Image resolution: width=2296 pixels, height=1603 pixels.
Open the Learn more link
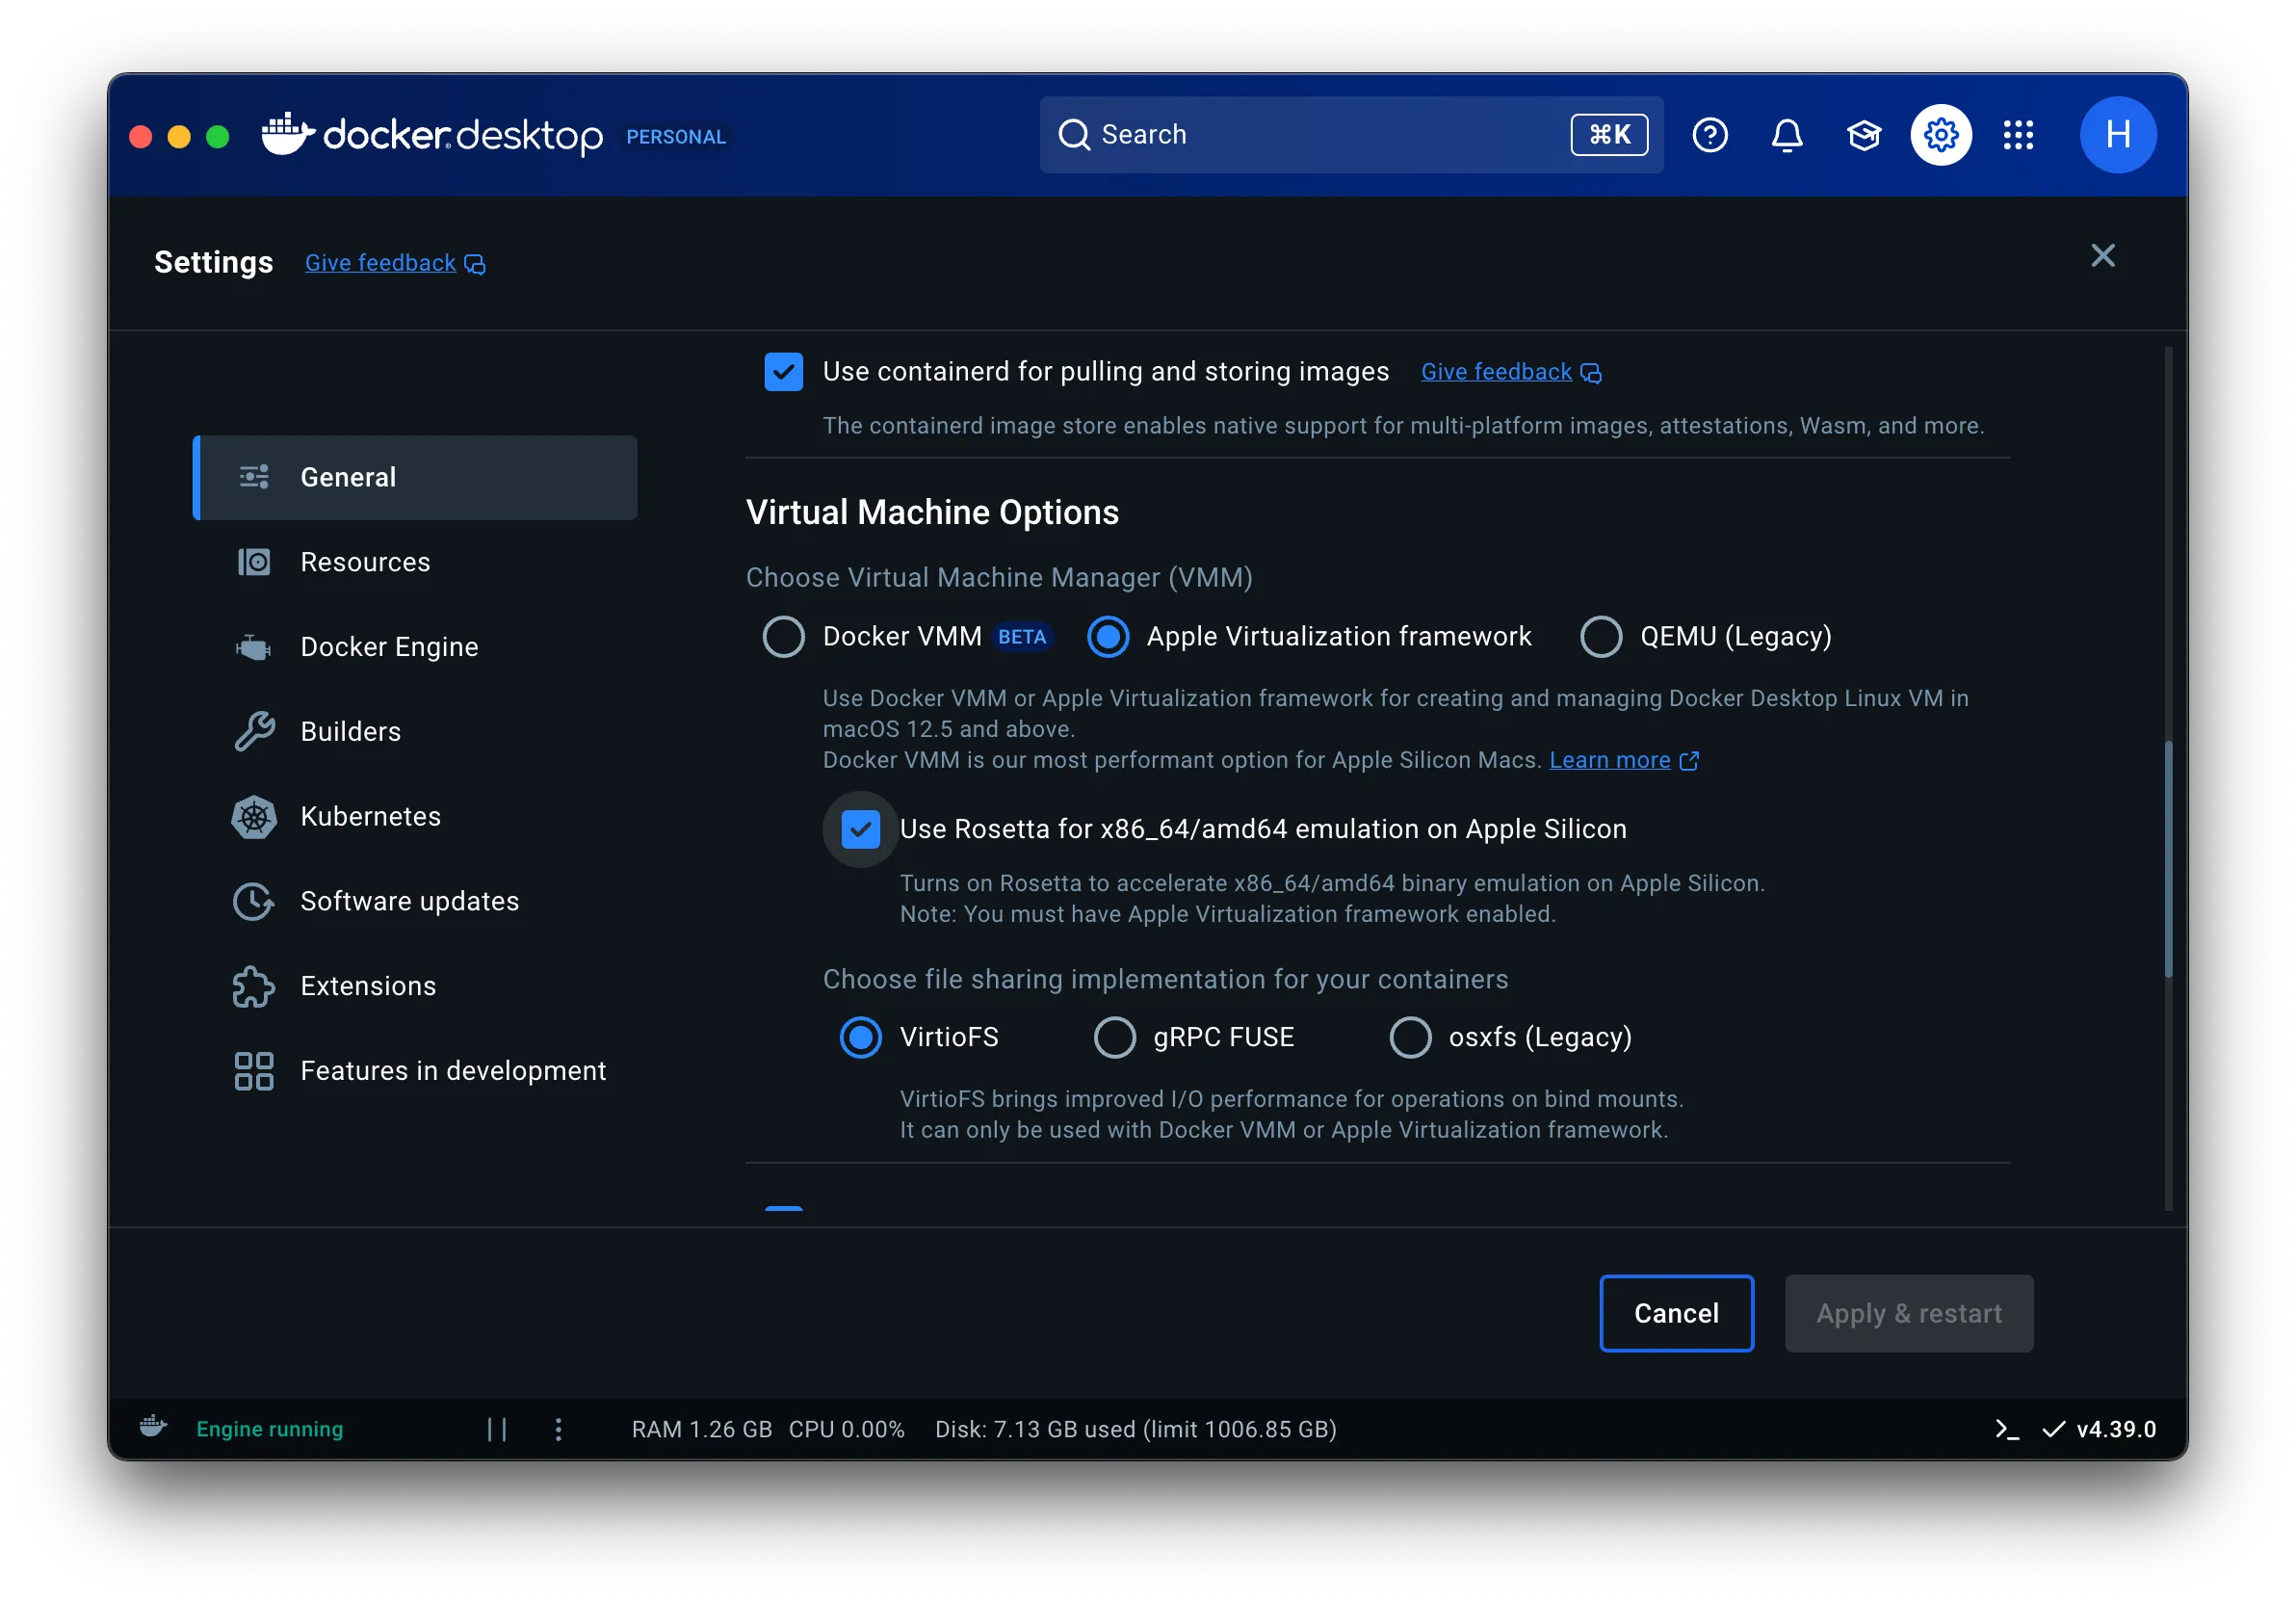1609,760
